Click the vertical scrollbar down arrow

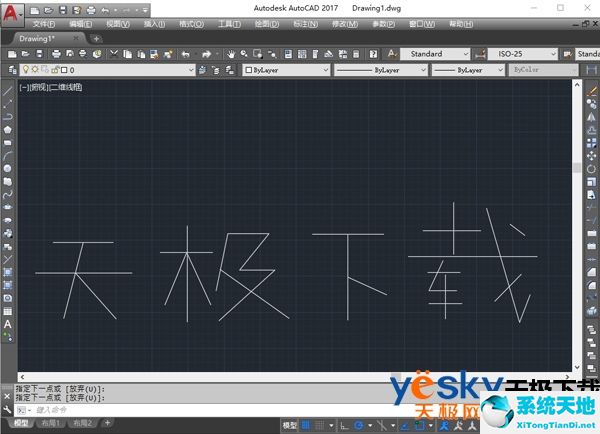[577, 367]
